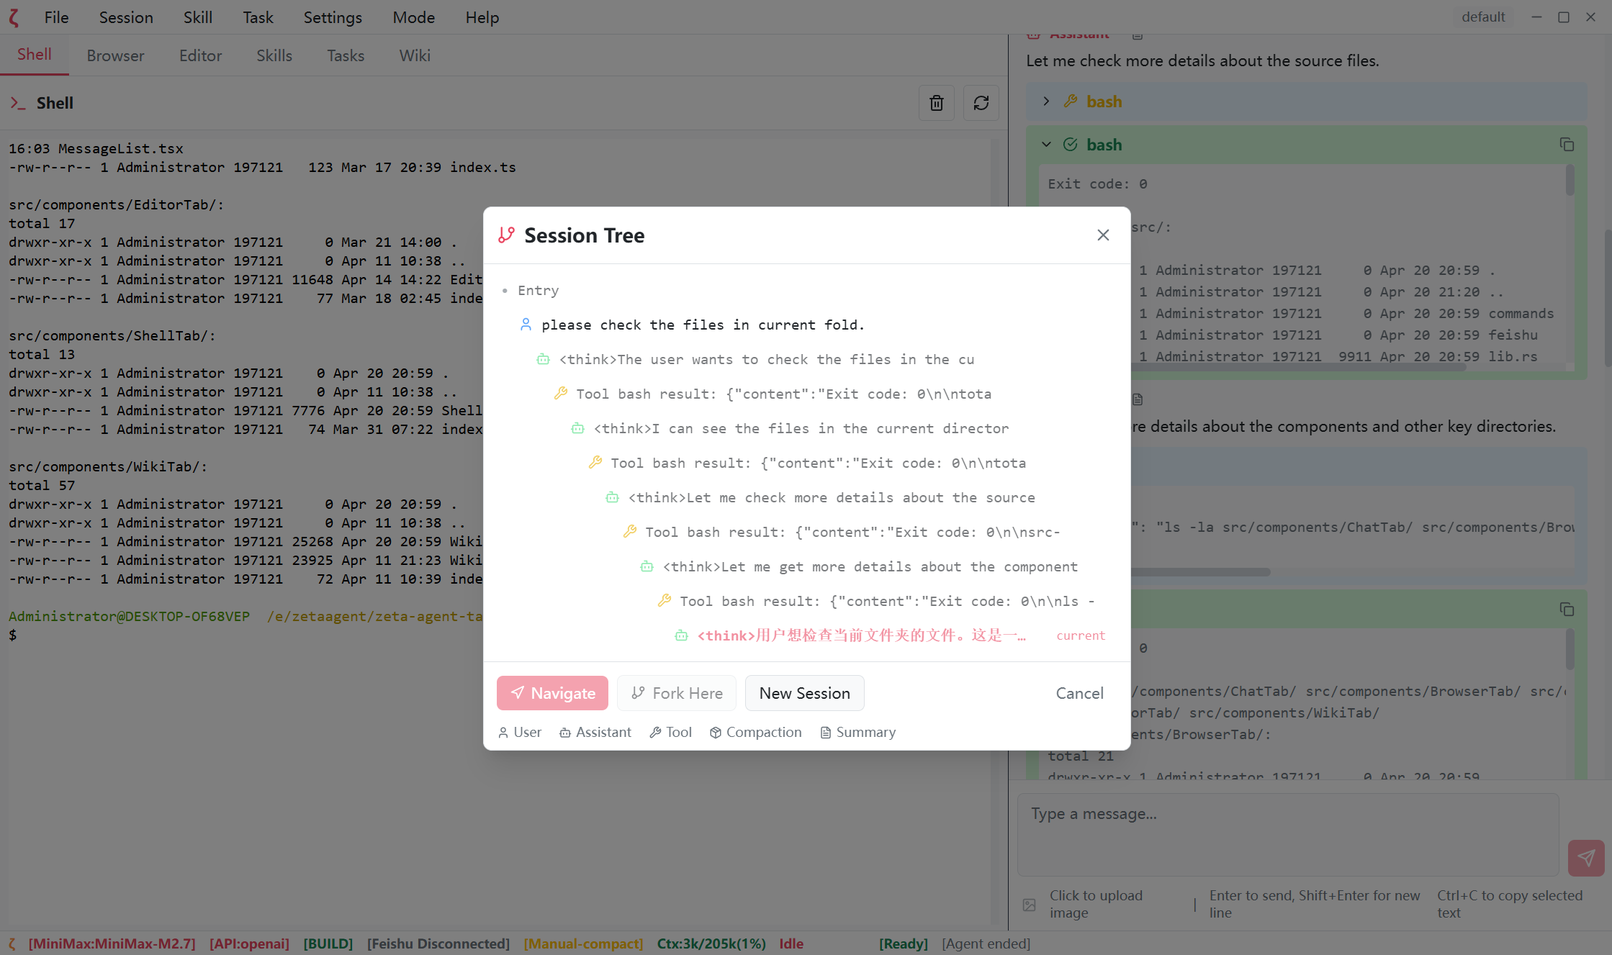Close the Session Tree dialog
The height and width of the screenshot is (955, 1612).
click(1102, 235)
